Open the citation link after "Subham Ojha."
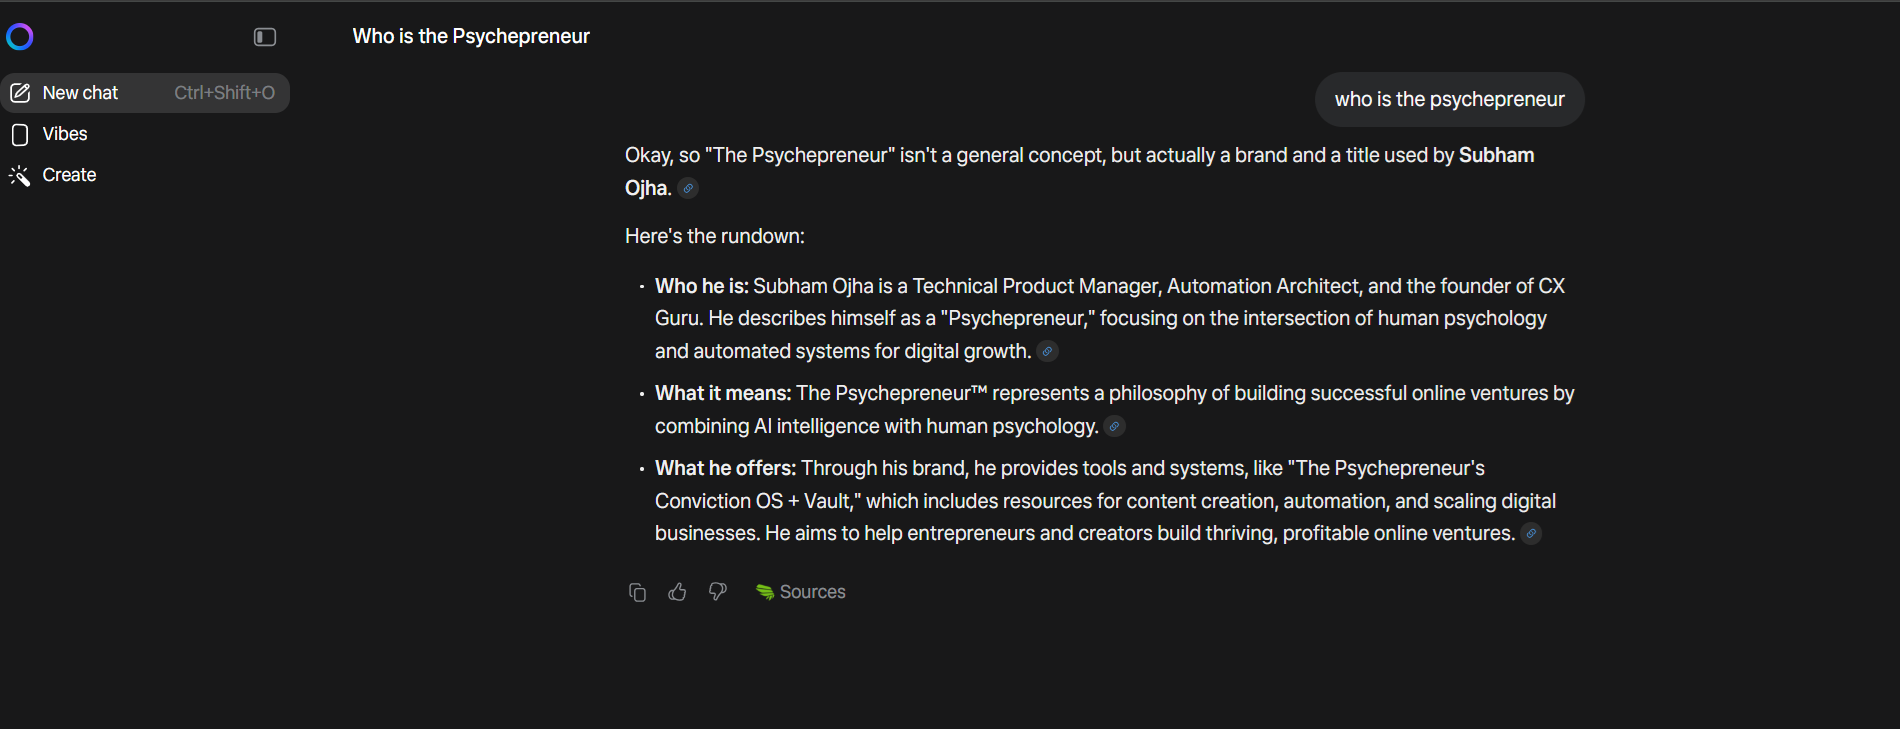This screenshot has height=729, width=1900. [x=688, y=188]
